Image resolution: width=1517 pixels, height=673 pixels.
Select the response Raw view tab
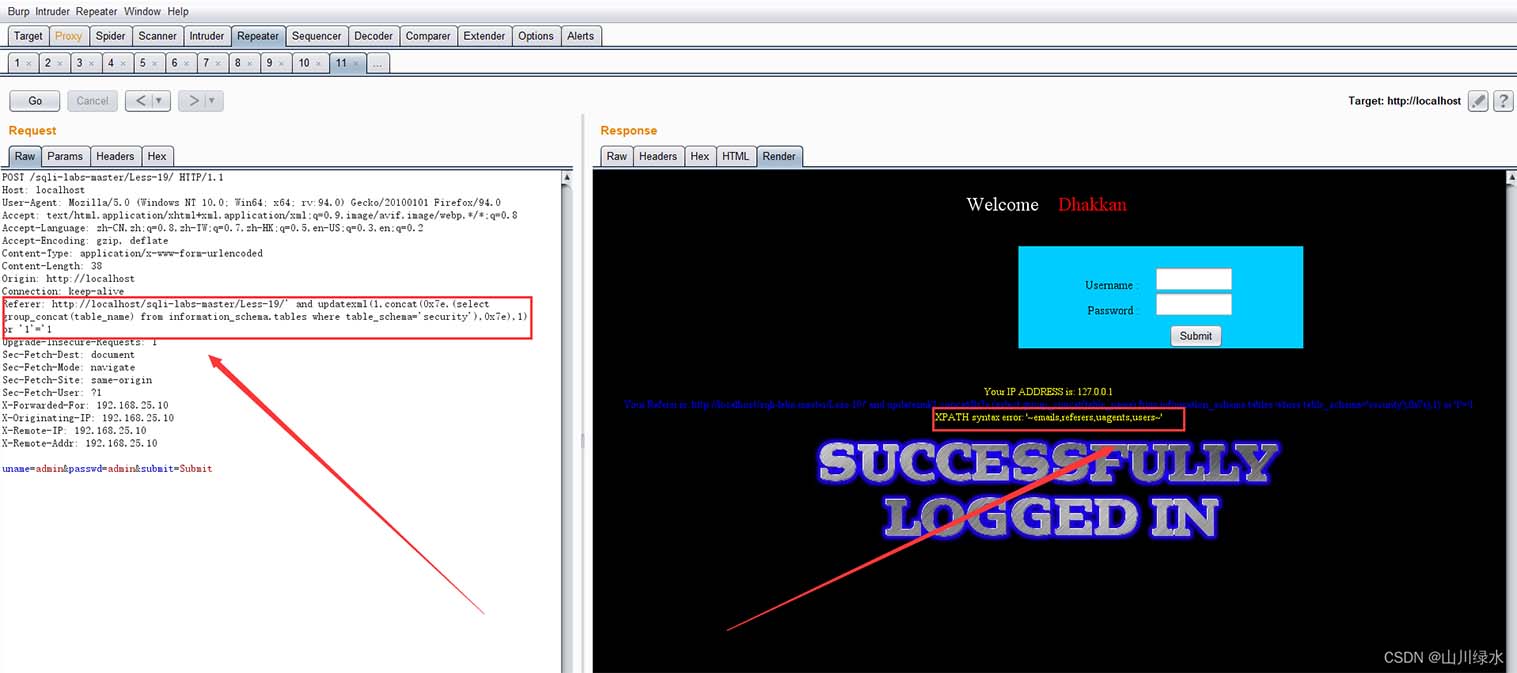(x=617, y=156)
